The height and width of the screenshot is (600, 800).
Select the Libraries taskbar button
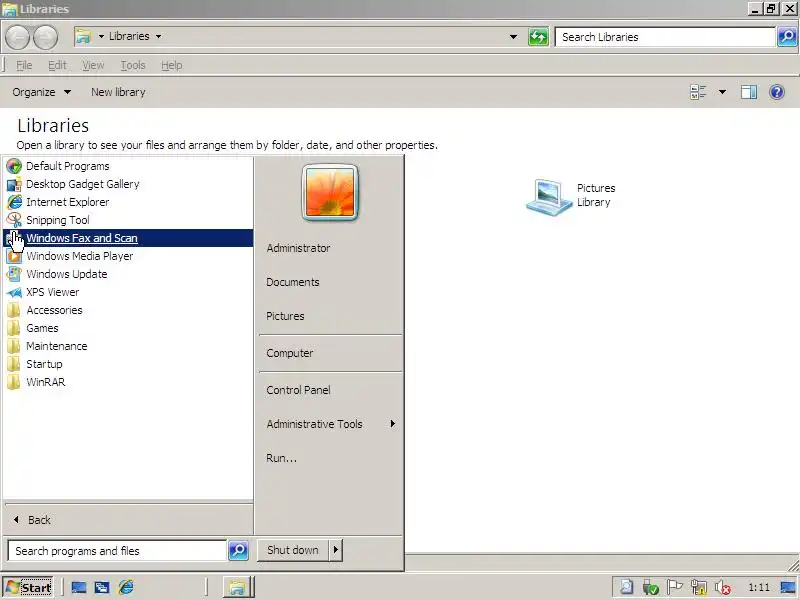pyautogui.click(x=238, y=587)
